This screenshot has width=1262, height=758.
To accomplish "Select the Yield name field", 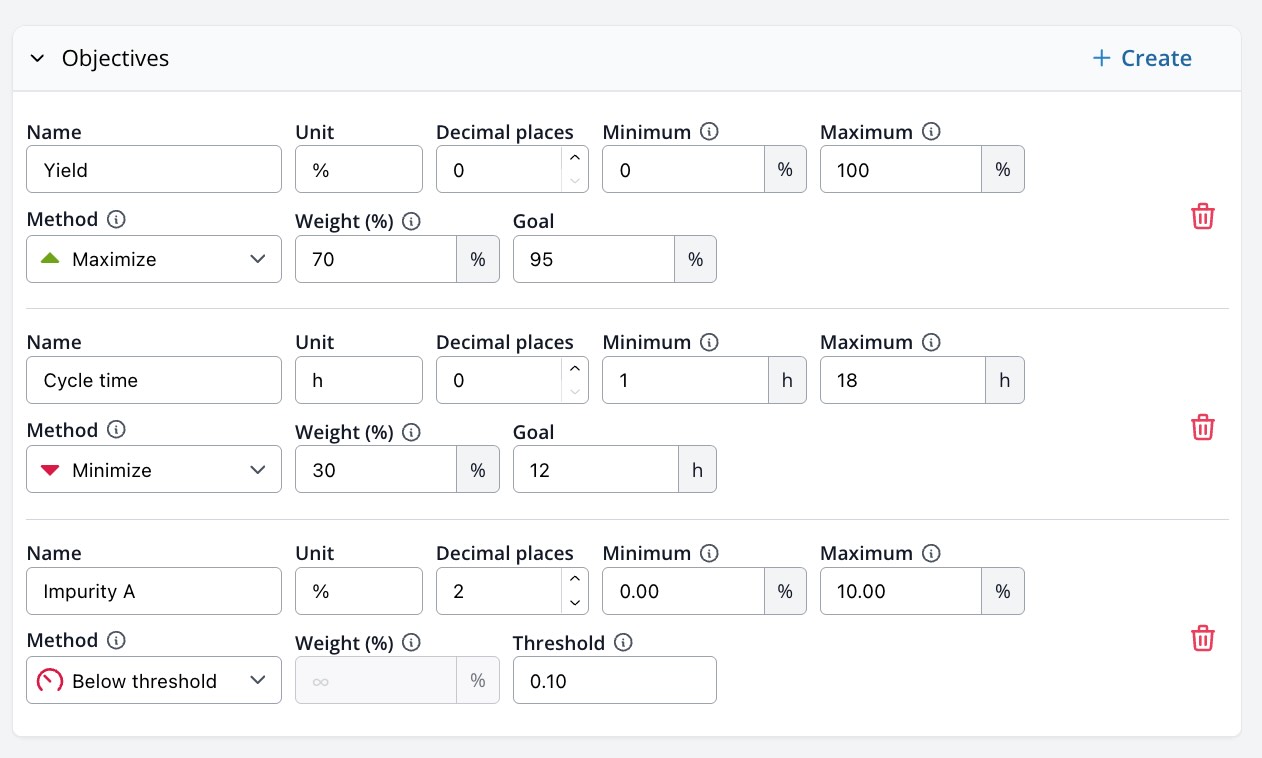I will point(154,170).
